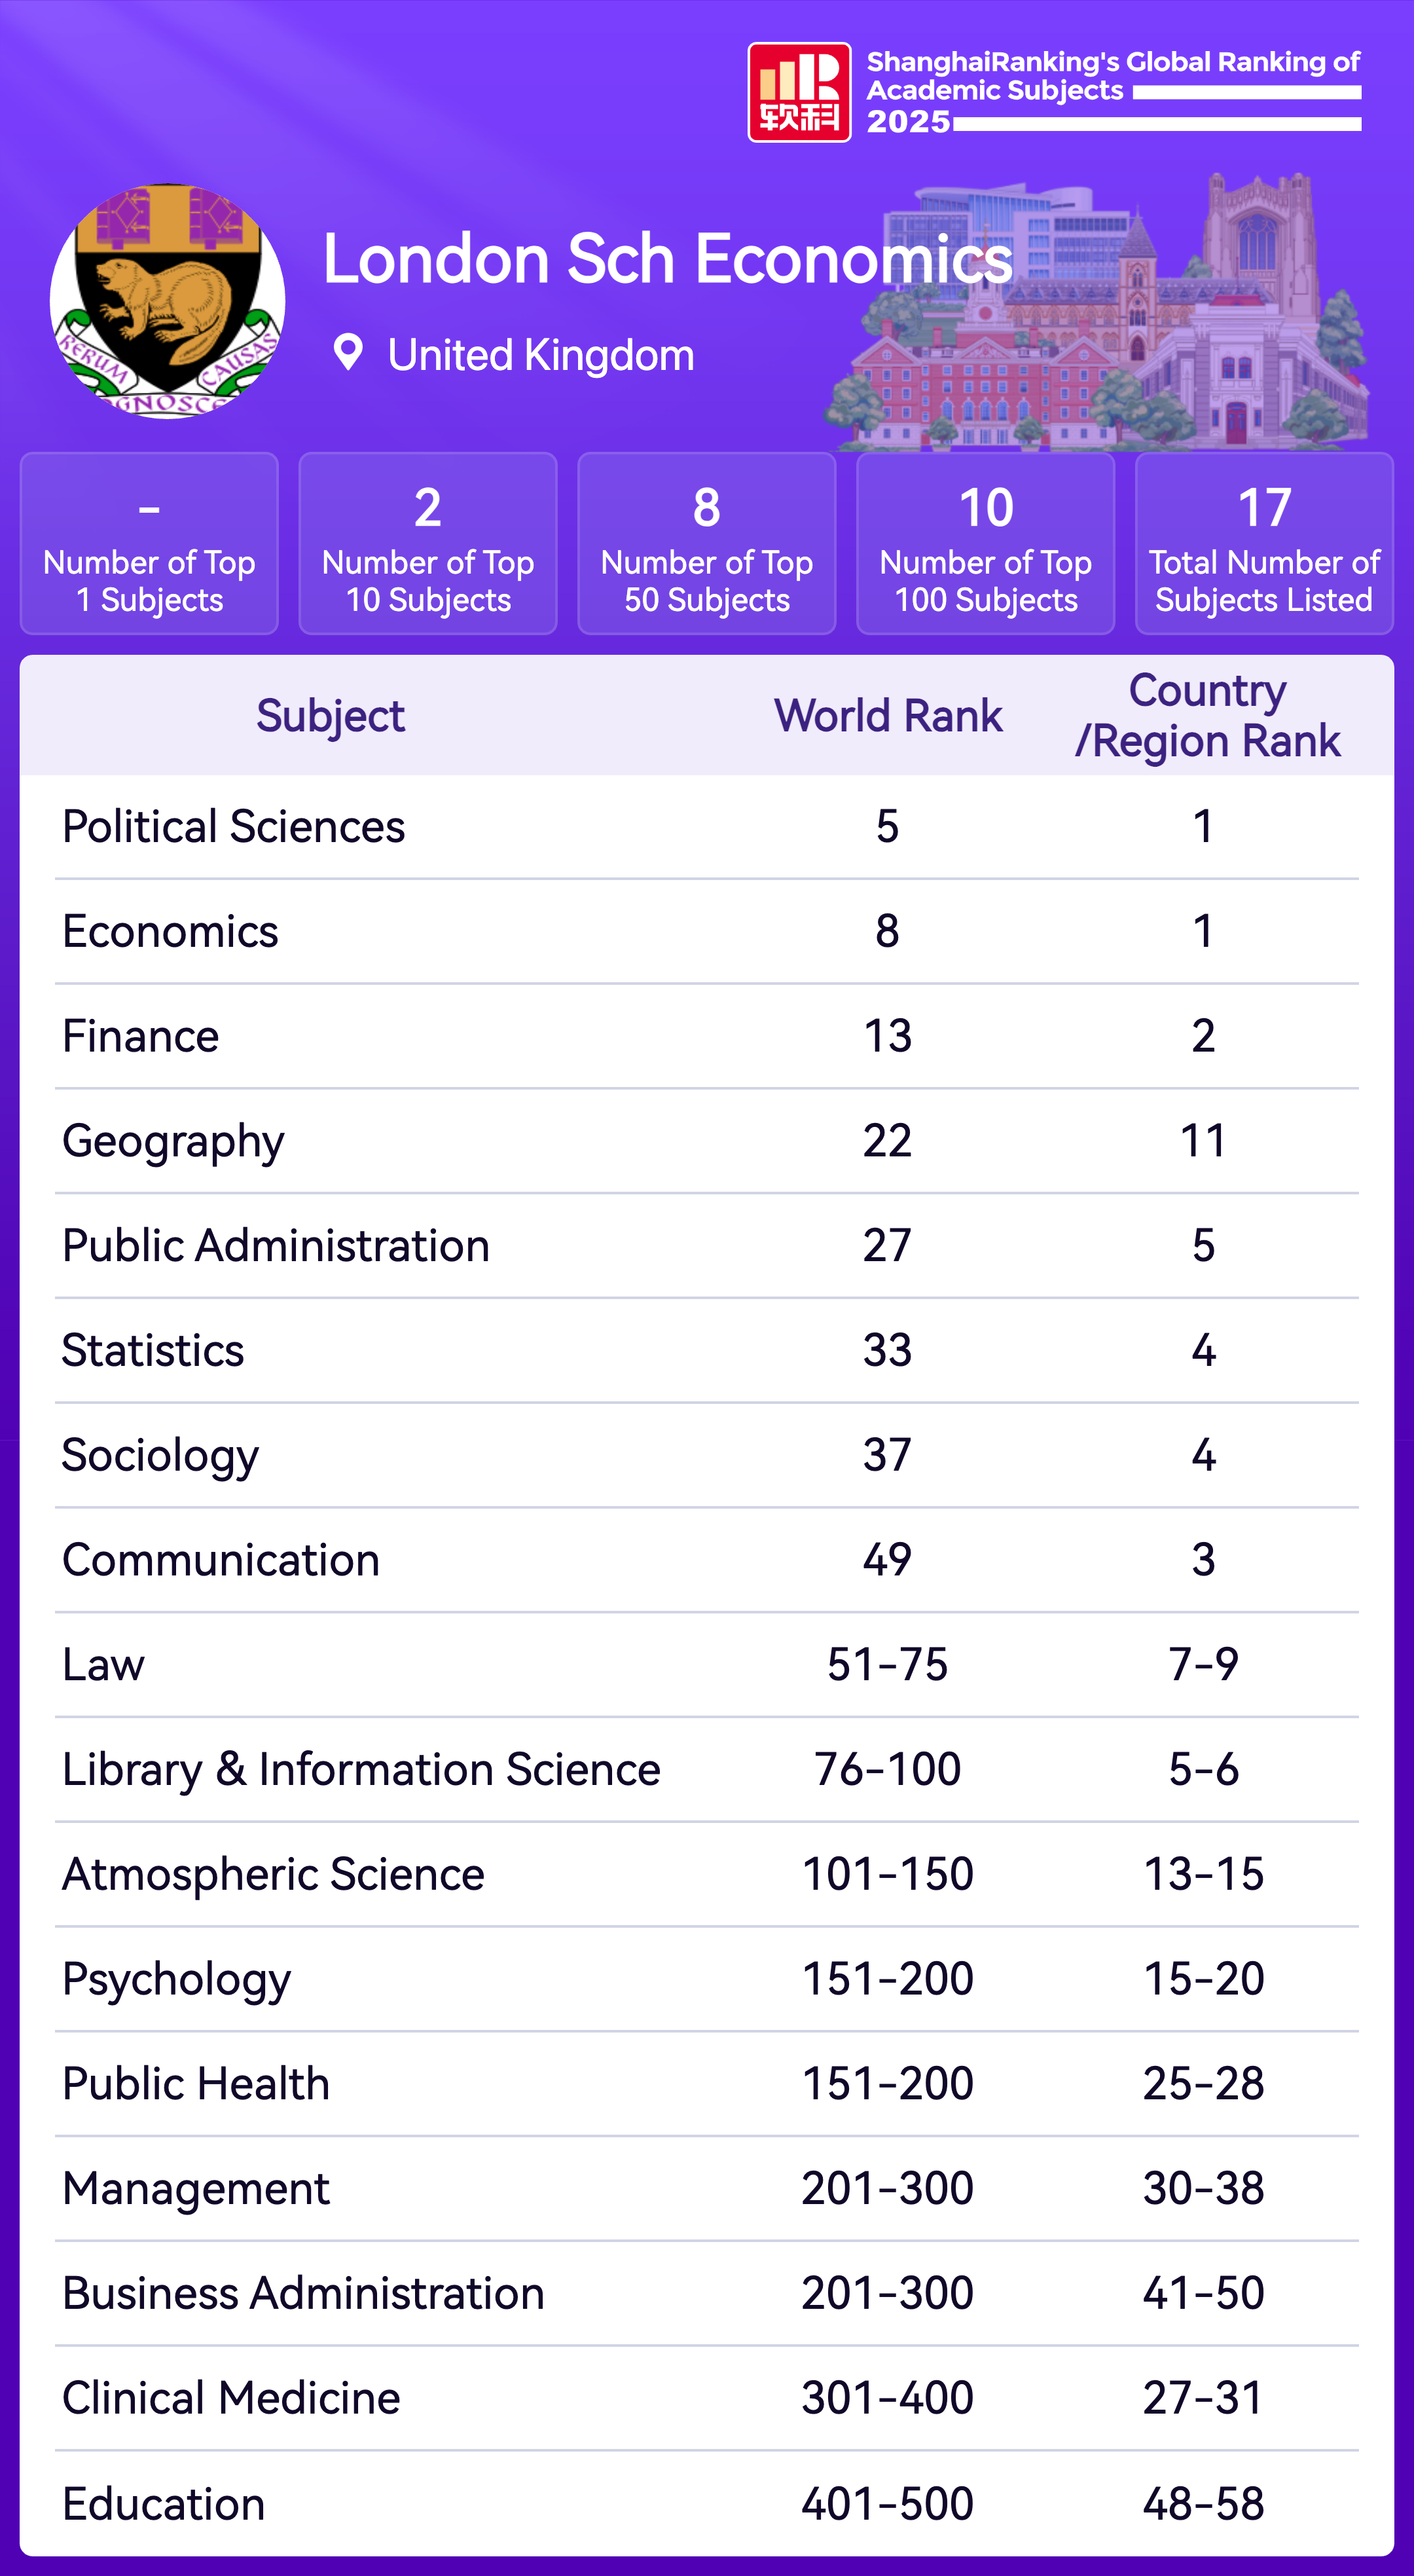Image resolution: width=1414 pixels, height=2576 pixels.
Task: Sort by the World Rank column header
Action: click(888, 716)
